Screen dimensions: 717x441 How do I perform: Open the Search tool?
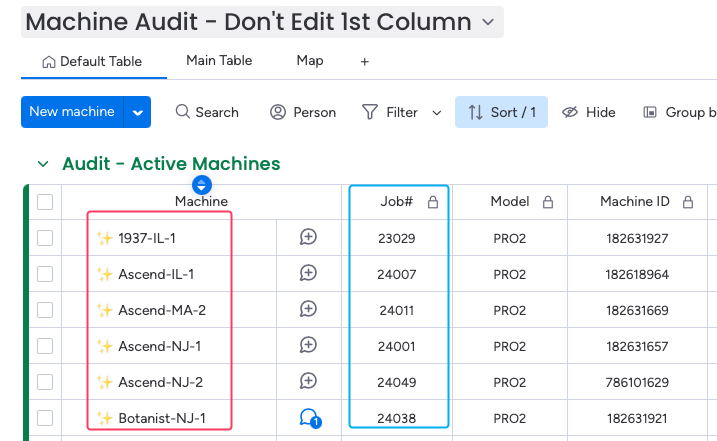tap(207, 112)
